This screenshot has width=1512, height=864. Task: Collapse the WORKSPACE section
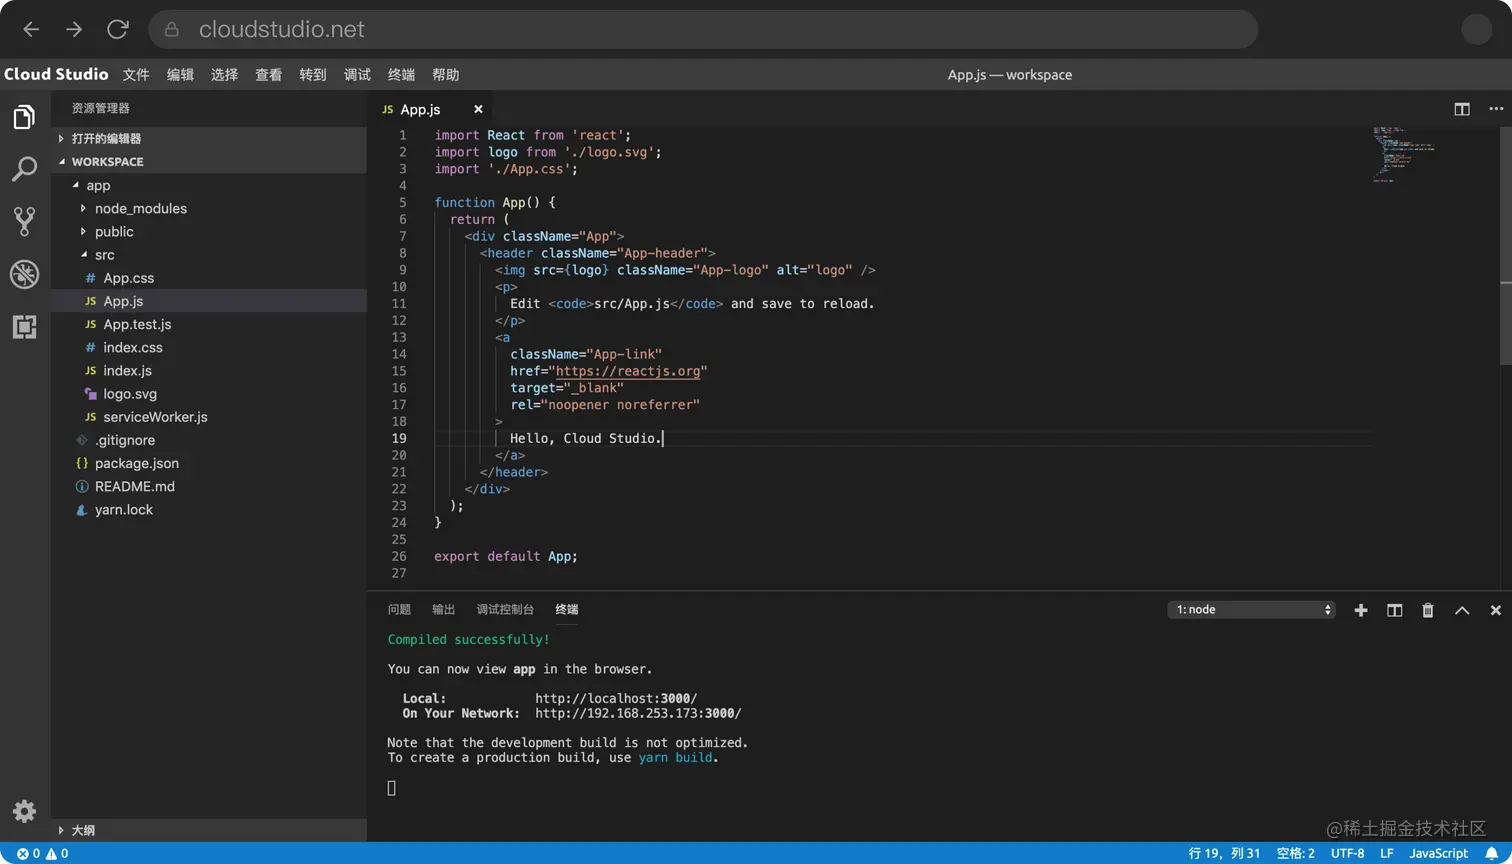click(x=209, y=162)
